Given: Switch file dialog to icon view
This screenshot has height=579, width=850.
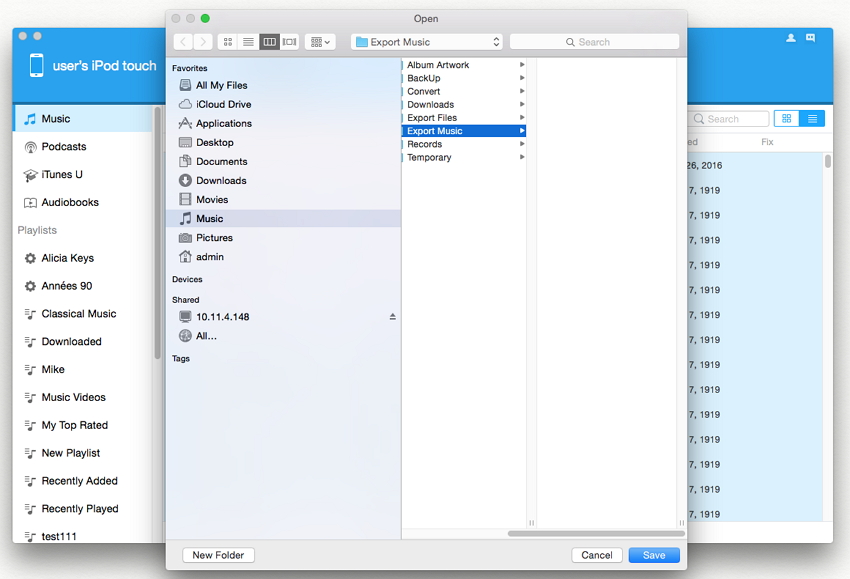Looking at the screenshot, I should coord(228,42).
